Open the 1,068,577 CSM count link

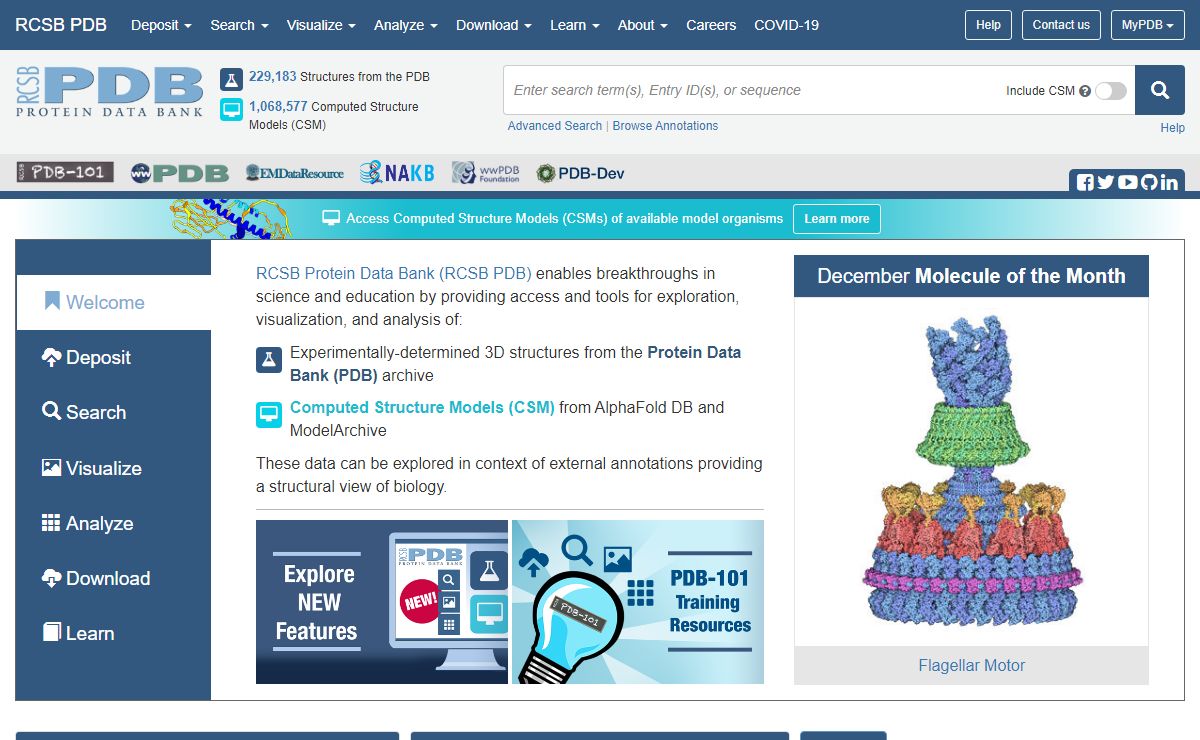(x=278, y=106)
